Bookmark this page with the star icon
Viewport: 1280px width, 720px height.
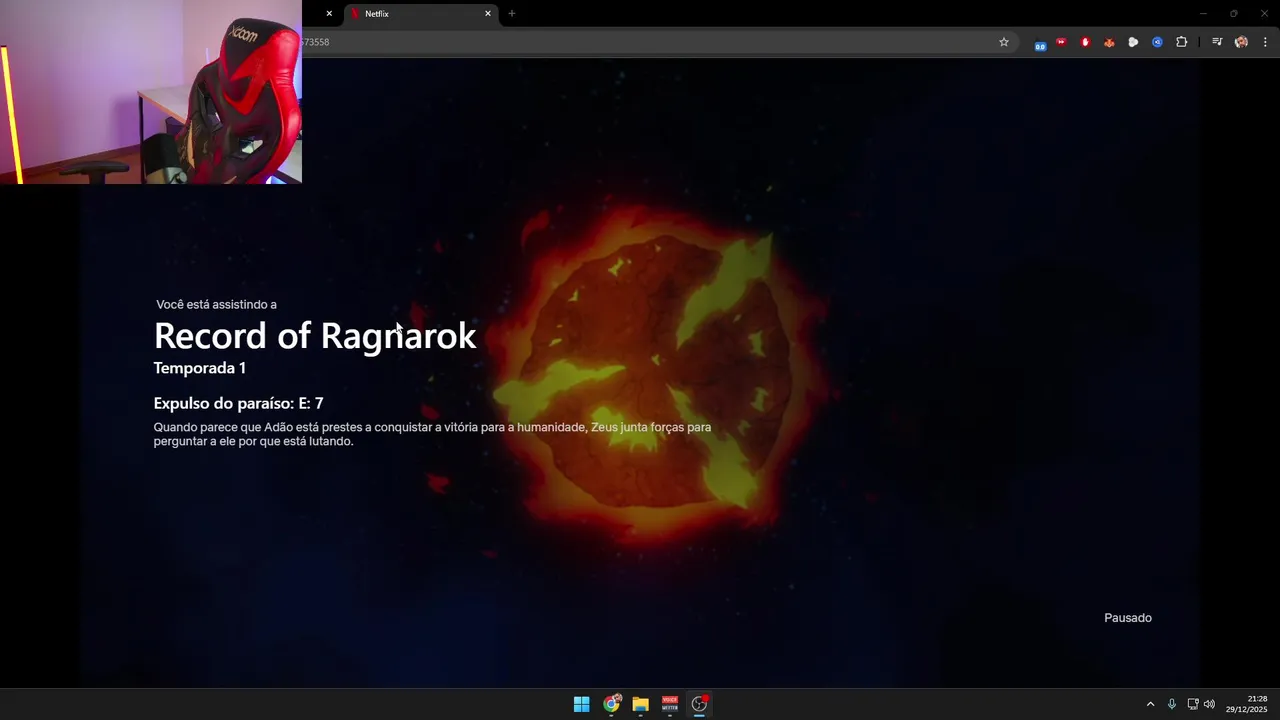tap(1004, 42)
